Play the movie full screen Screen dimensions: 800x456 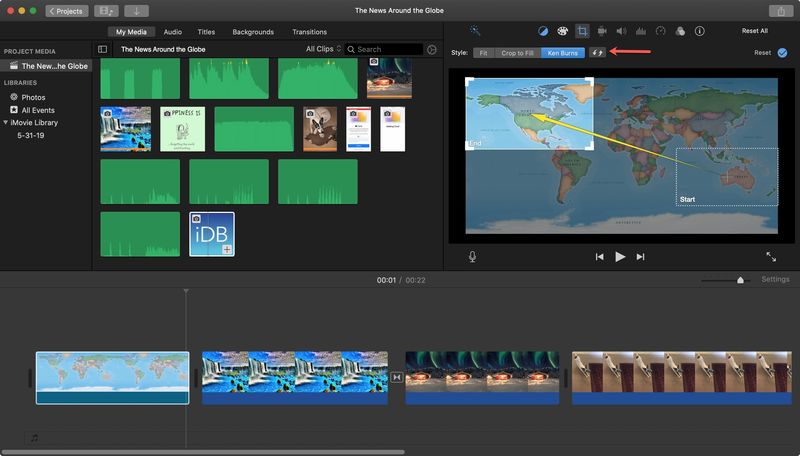[x=771, y=257]
